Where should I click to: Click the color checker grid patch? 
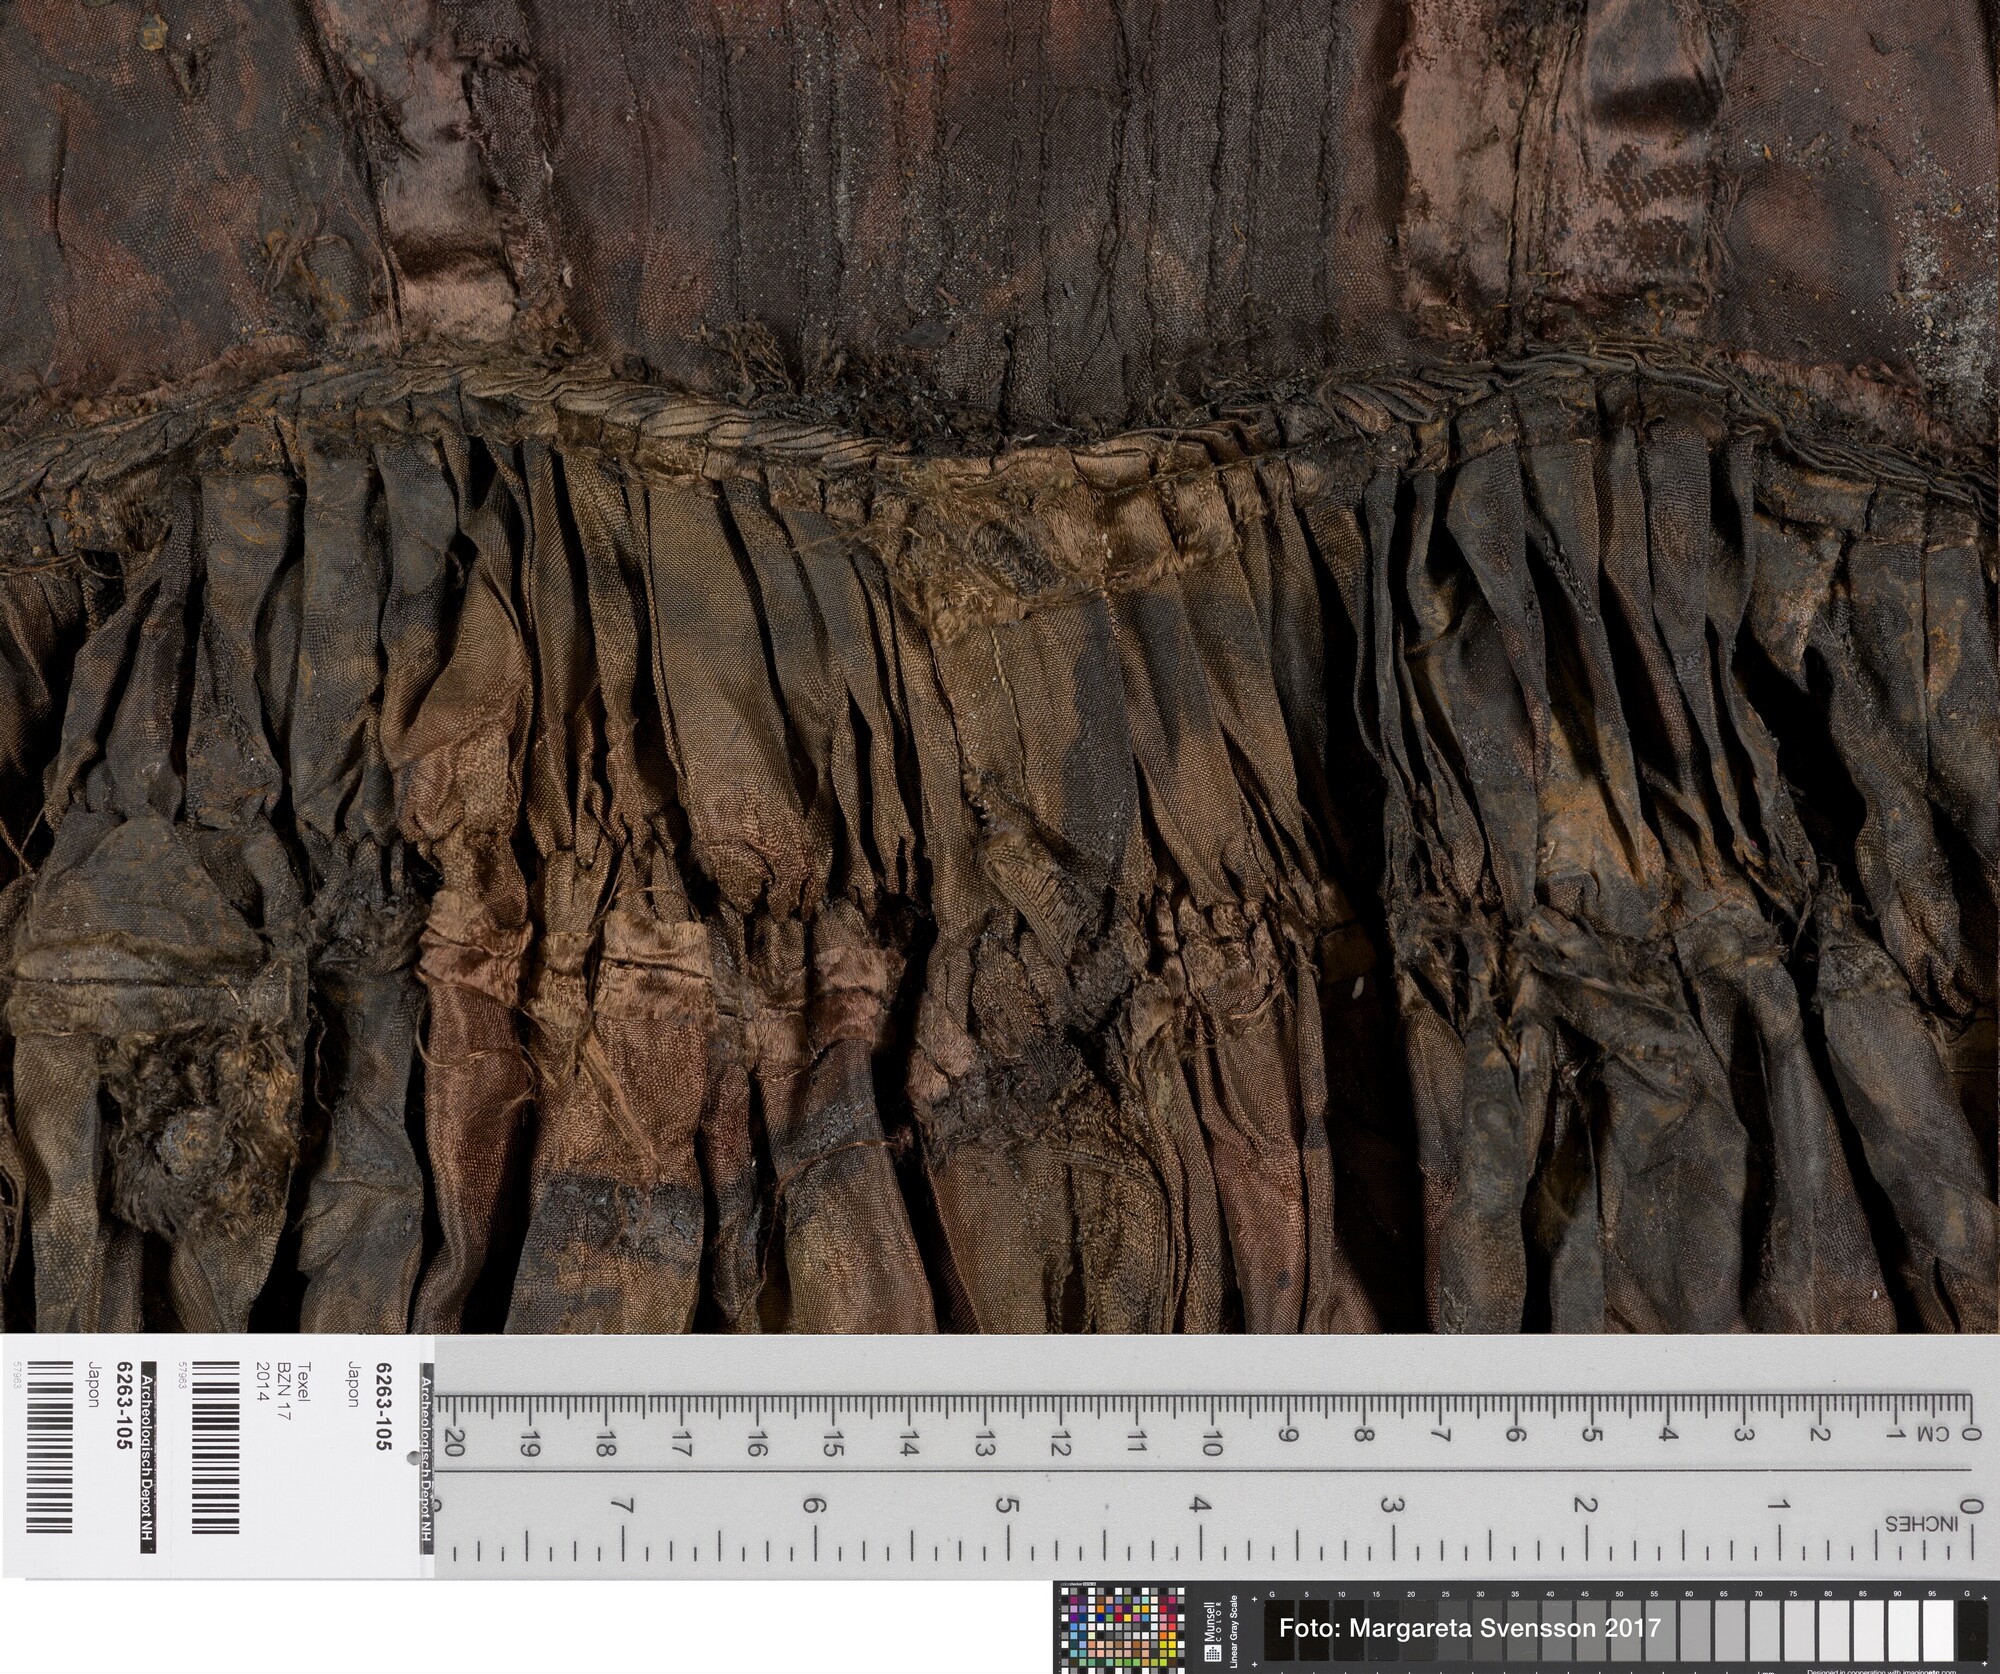[1122, 1629]
